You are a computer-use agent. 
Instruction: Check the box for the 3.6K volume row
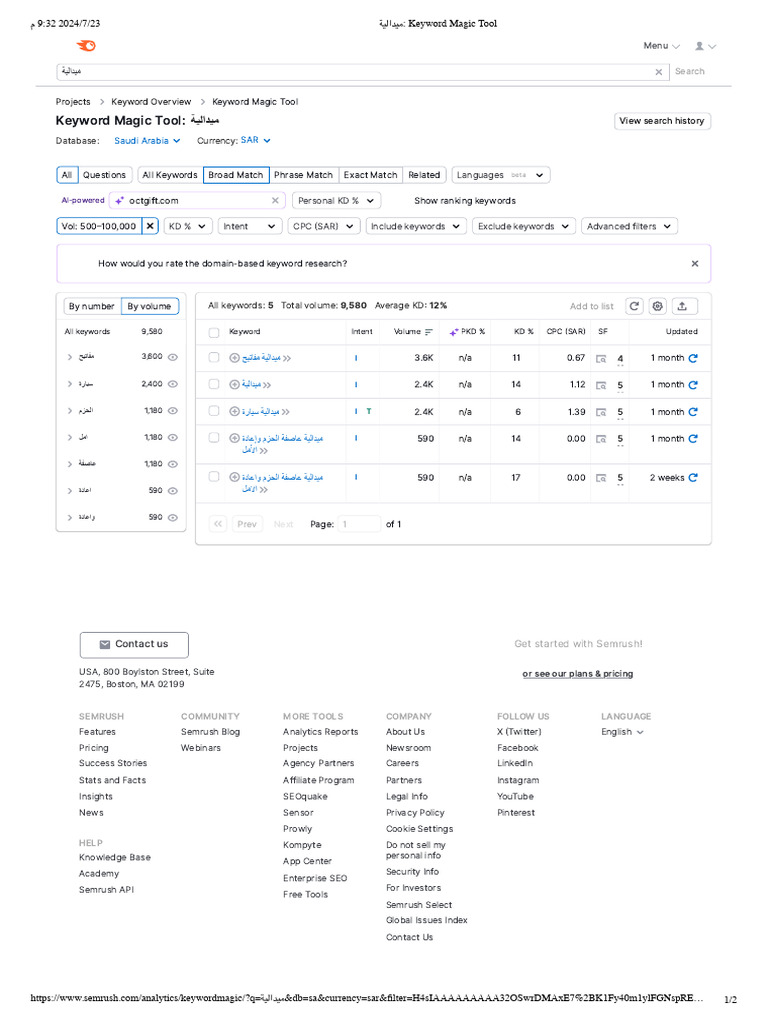(x=214, y=357)
